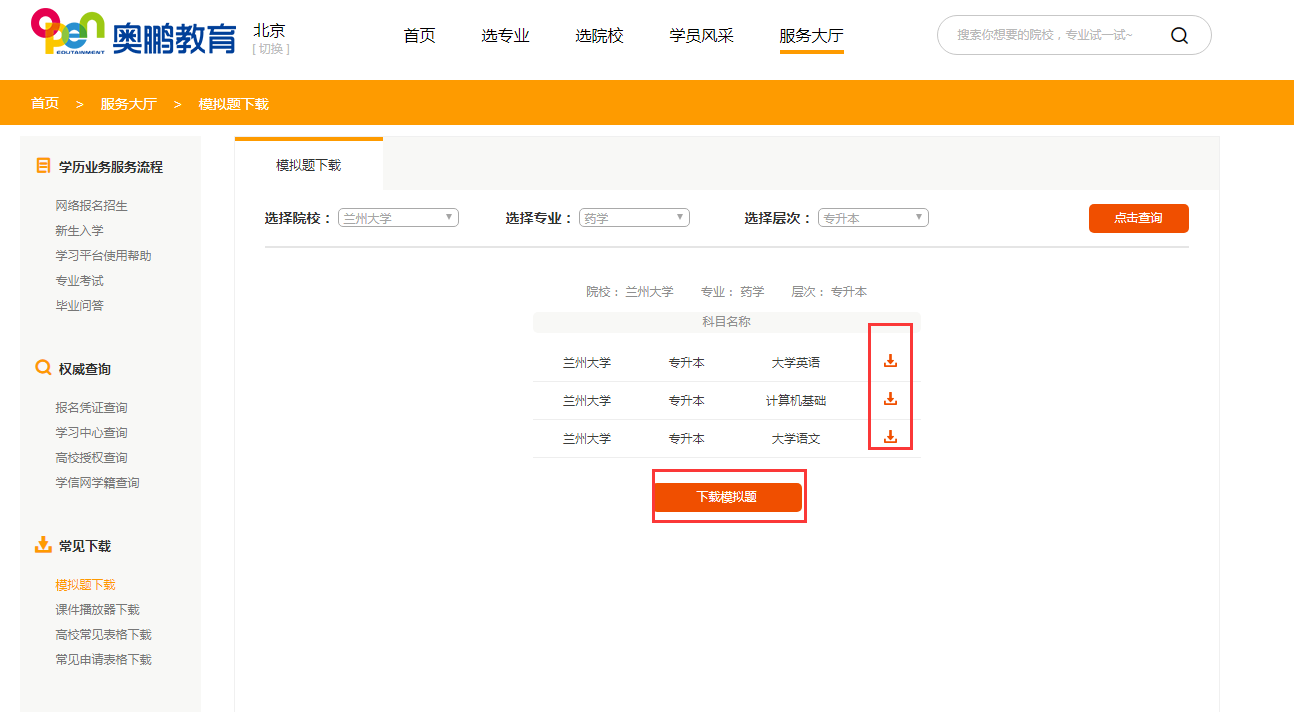Click the 点击查询 query button

click(1138, 218)
